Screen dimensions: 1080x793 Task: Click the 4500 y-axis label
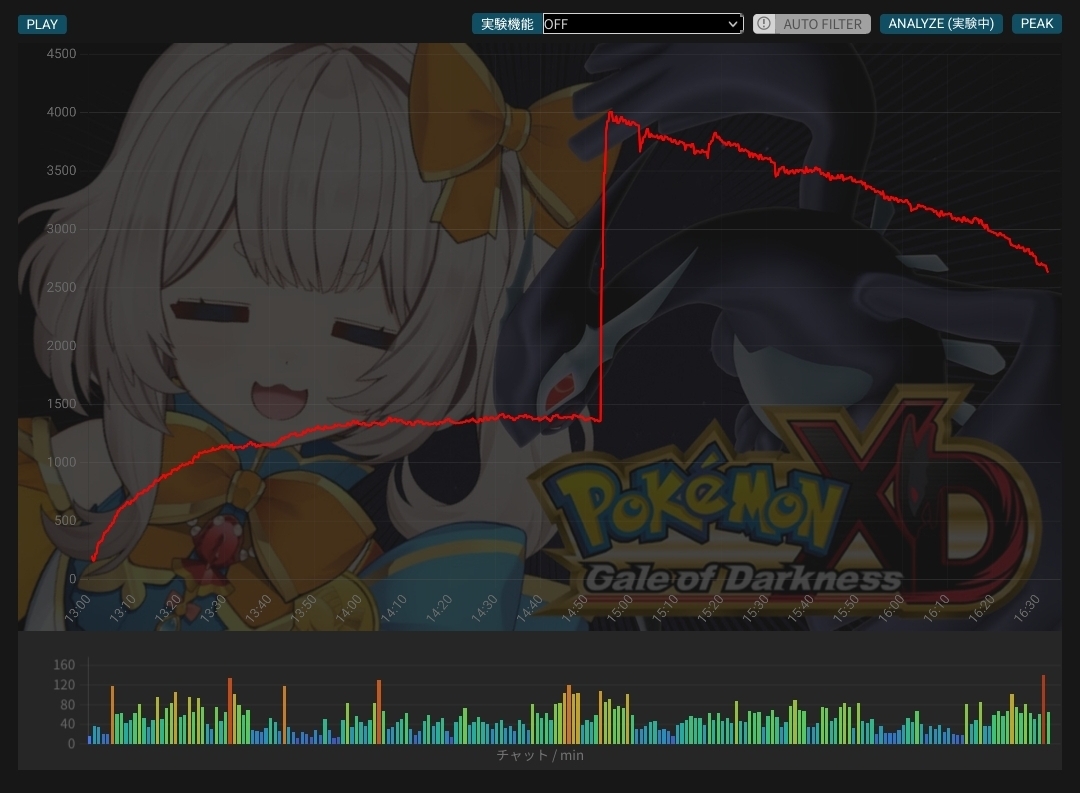coord(61,54)
